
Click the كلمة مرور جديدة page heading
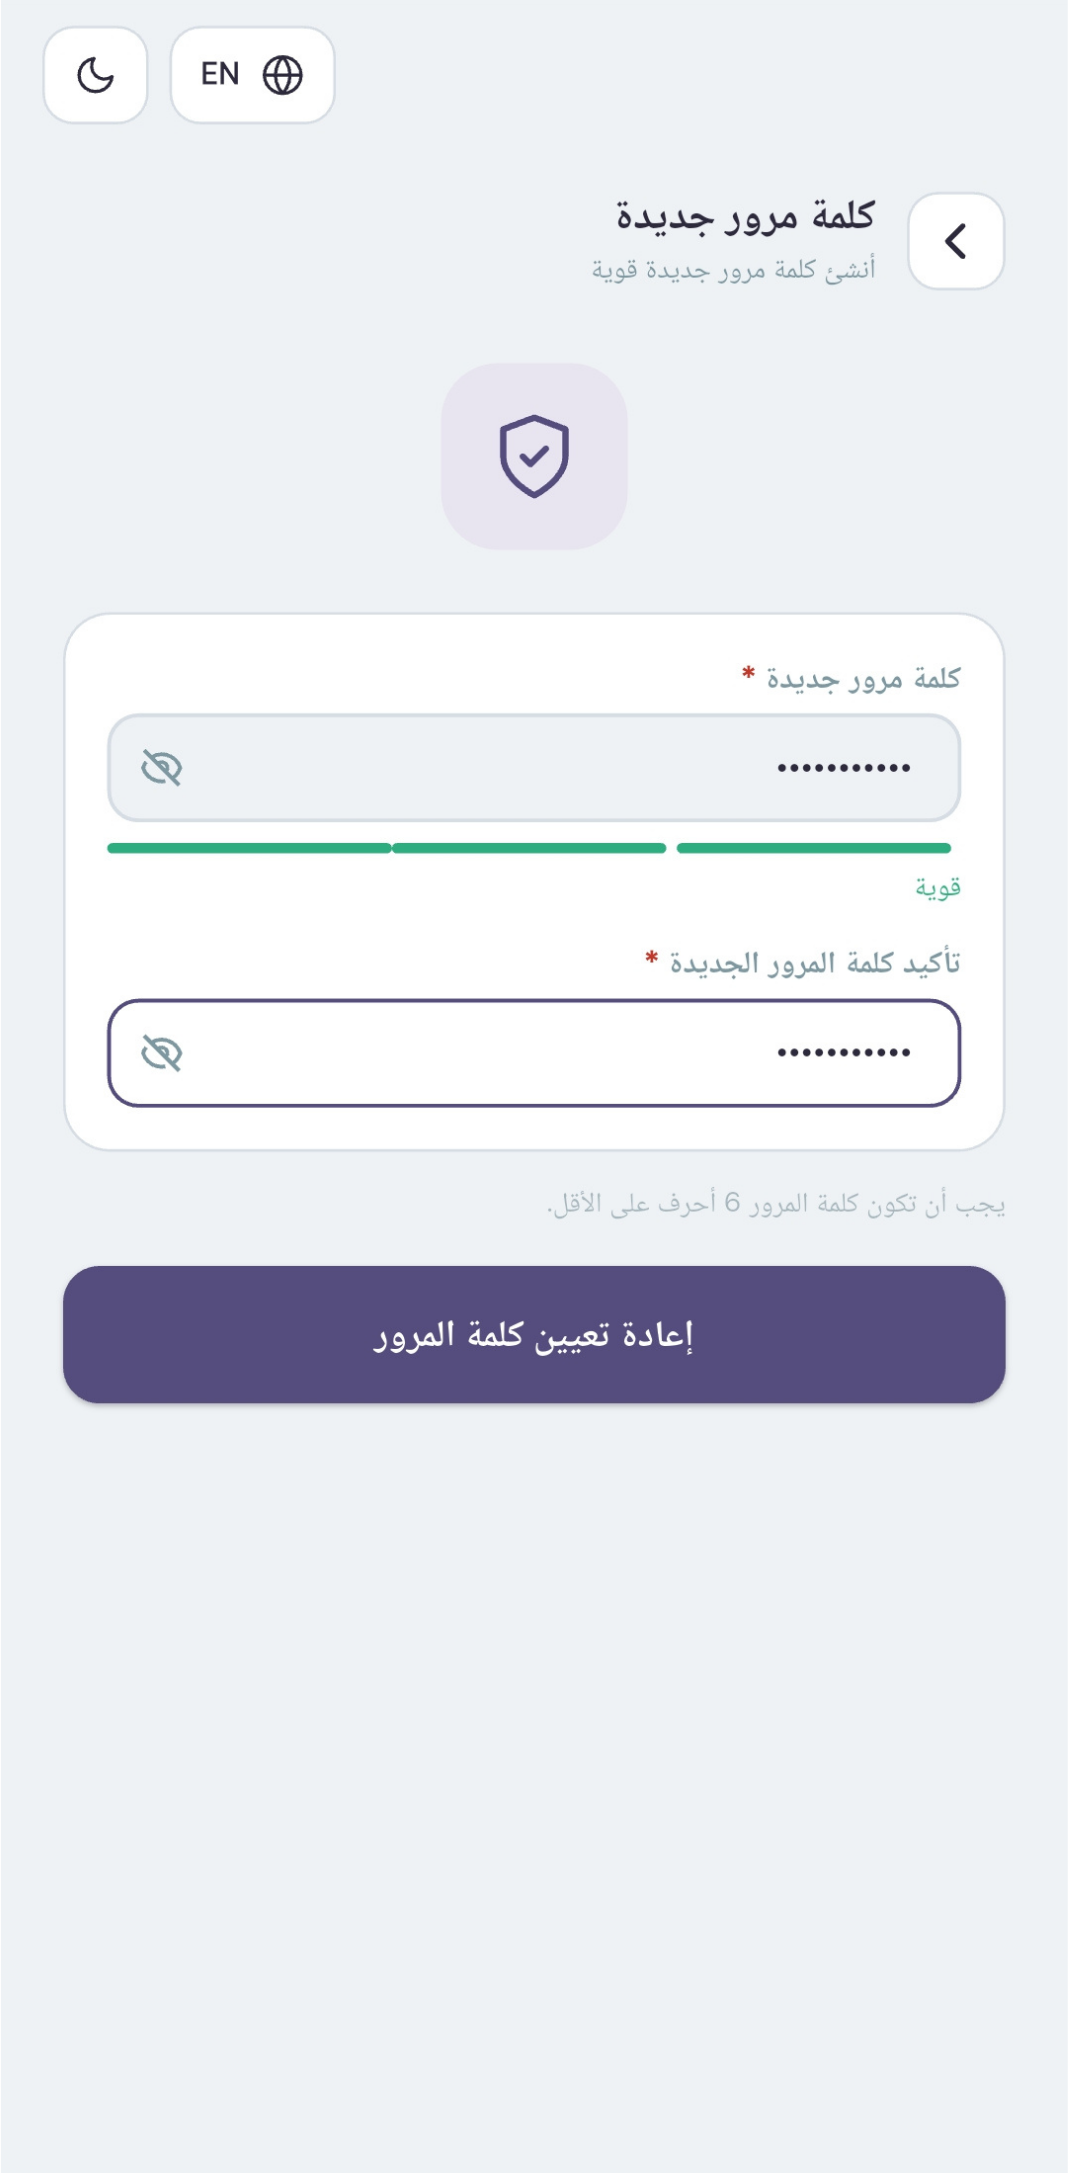[x=745, y=216]
